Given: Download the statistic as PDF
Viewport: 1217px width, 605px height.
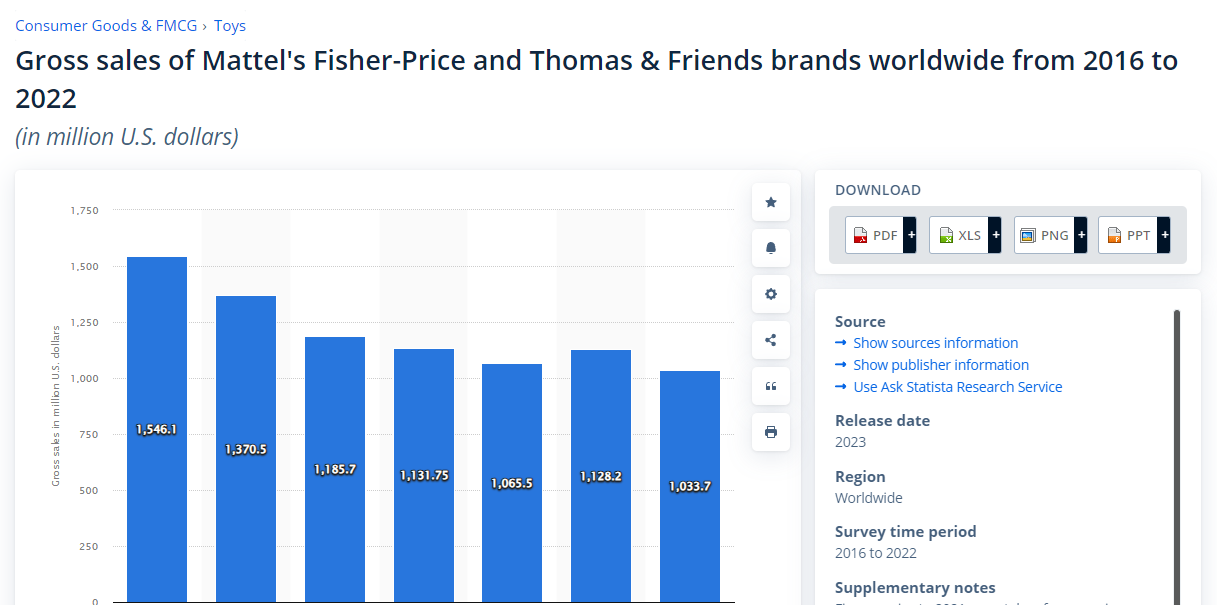Looking at the screenshot, I should (874, 235).
